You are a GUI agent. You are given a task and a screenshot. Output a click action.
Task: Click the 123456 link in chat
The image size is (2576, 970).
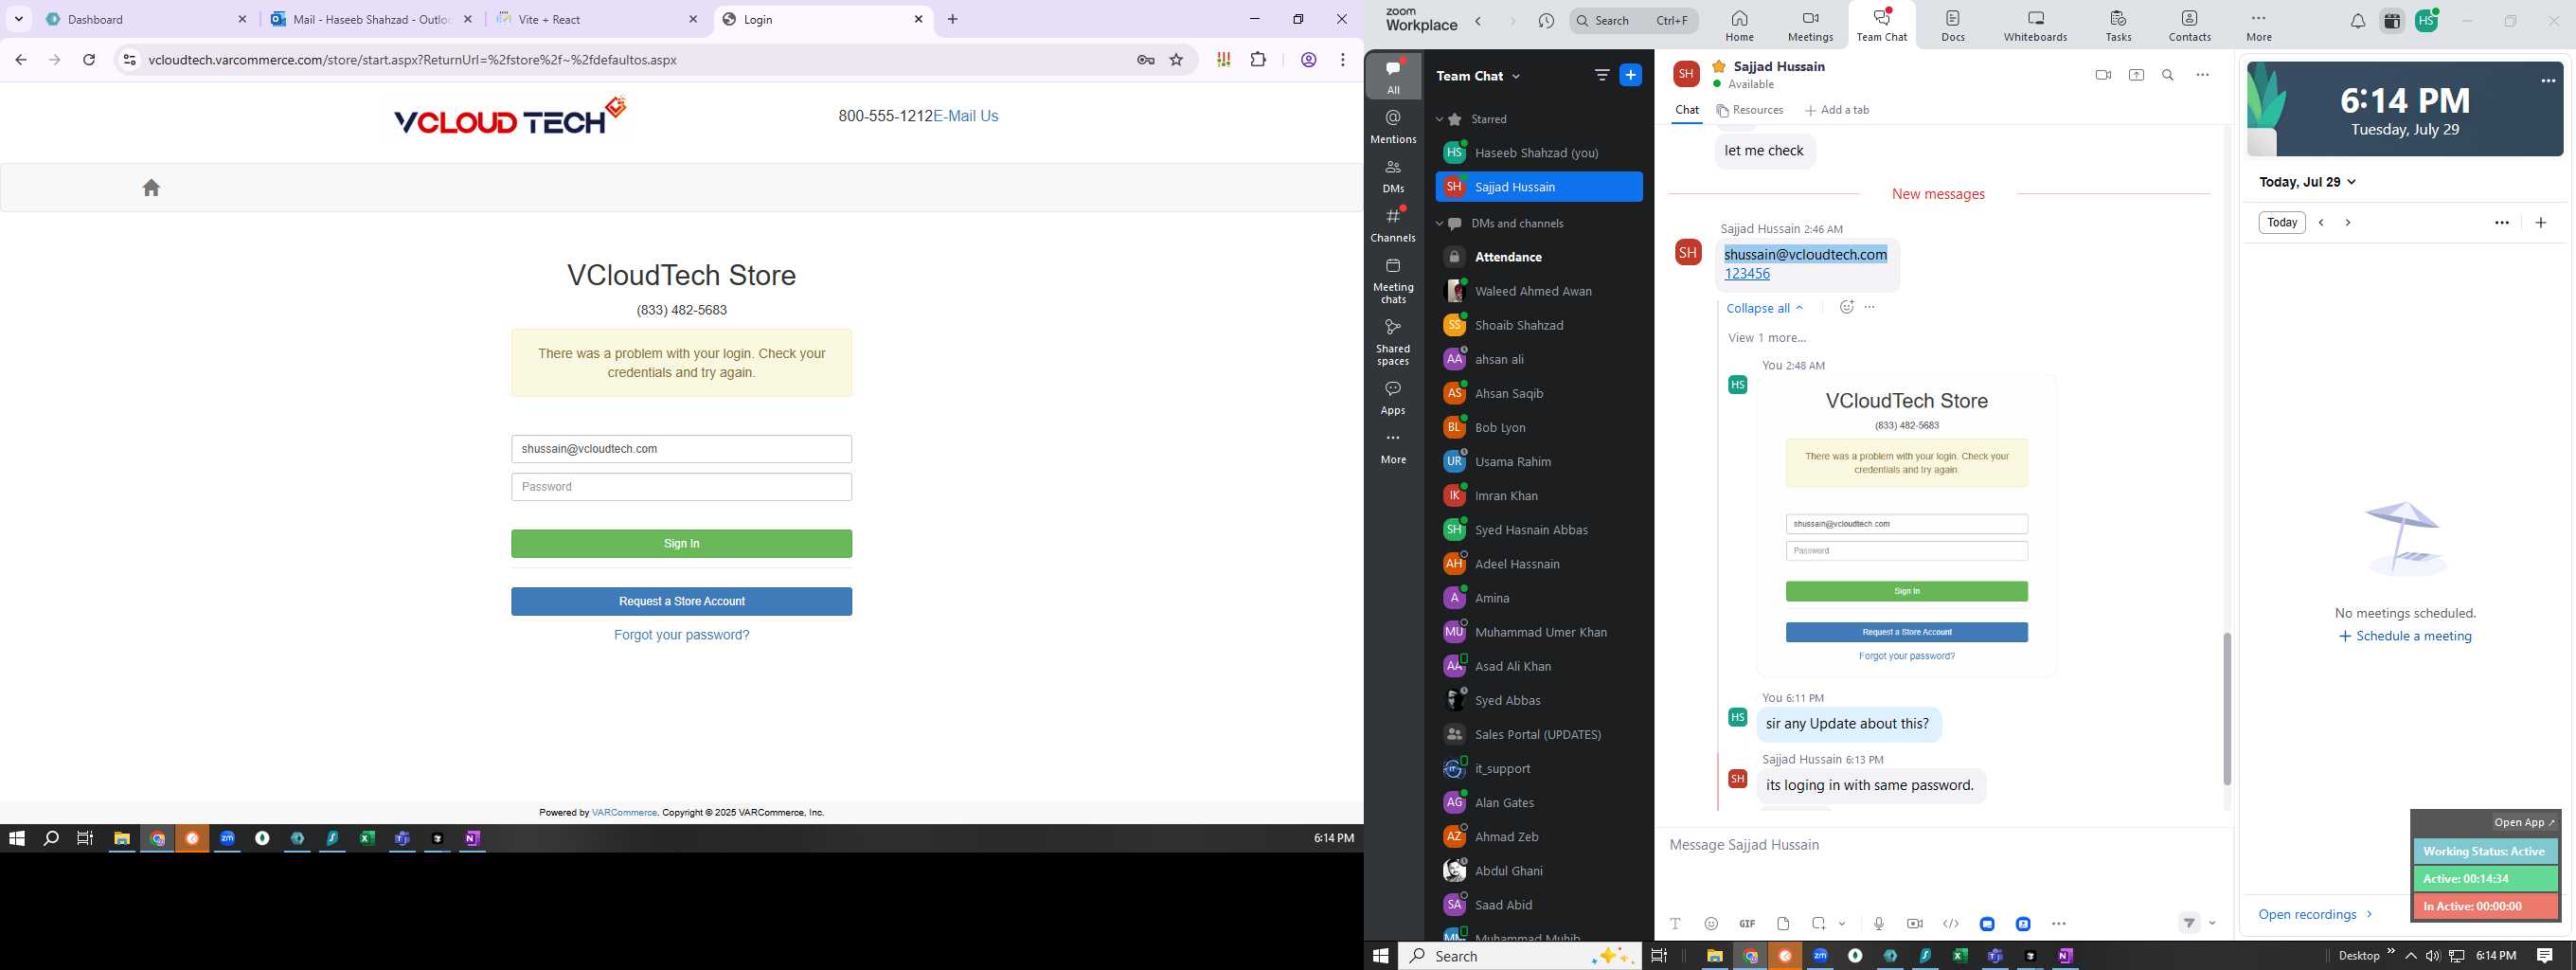click(1747, 274)
